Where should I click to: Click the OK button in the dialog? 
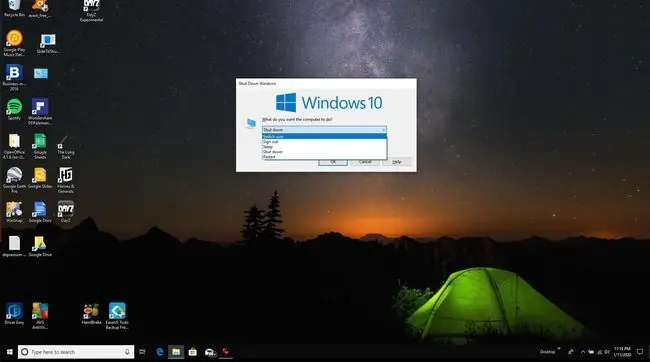pos(333,162)
